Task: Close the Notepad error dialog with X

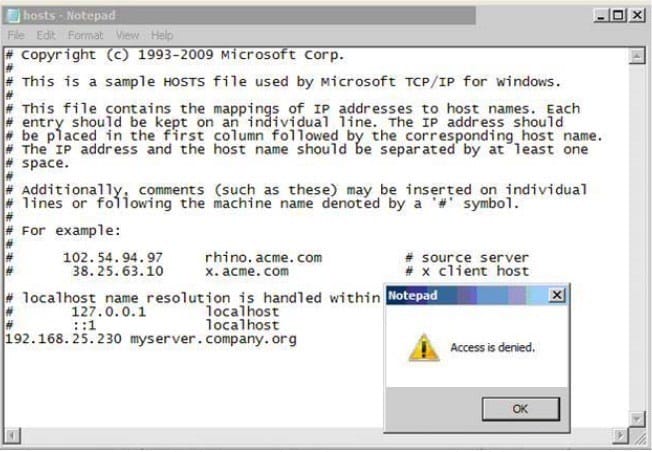Action: click(557, 295)
